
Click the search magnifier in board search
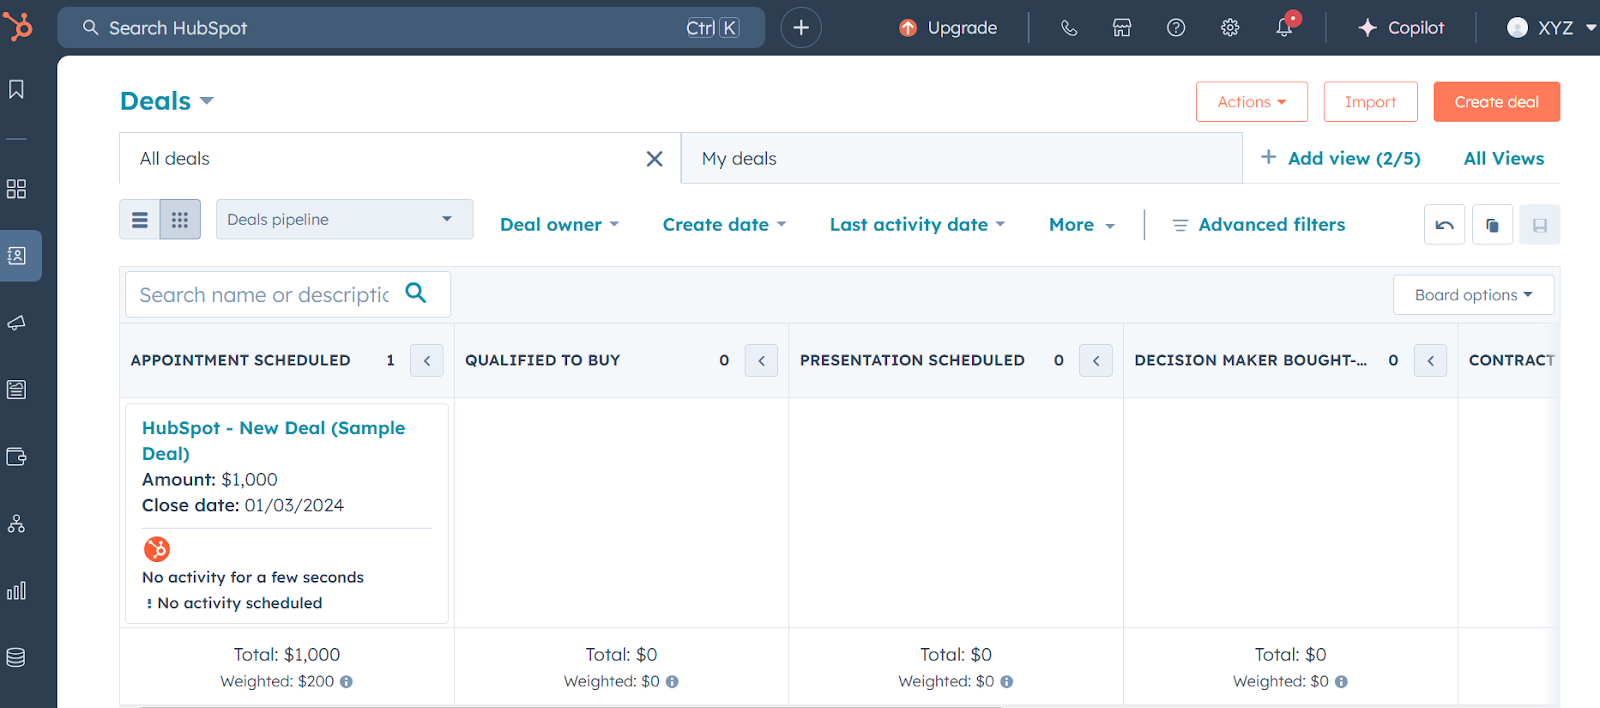tap(416, 293)
